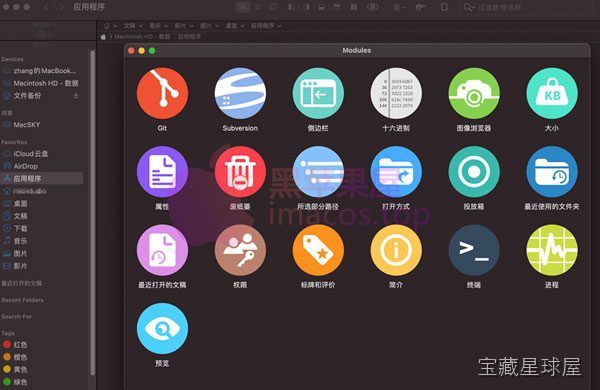Select 文件备份 in the sidebar
Image resolution: width=600 pixels, height=390 pixels.
click(23, 96)
